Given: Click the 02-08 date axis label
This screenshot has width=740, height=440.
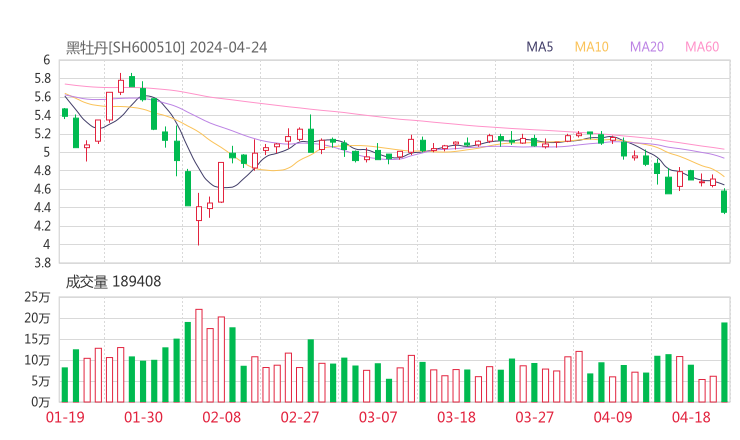Looking at the screenshot, I should tap(222, 417).
